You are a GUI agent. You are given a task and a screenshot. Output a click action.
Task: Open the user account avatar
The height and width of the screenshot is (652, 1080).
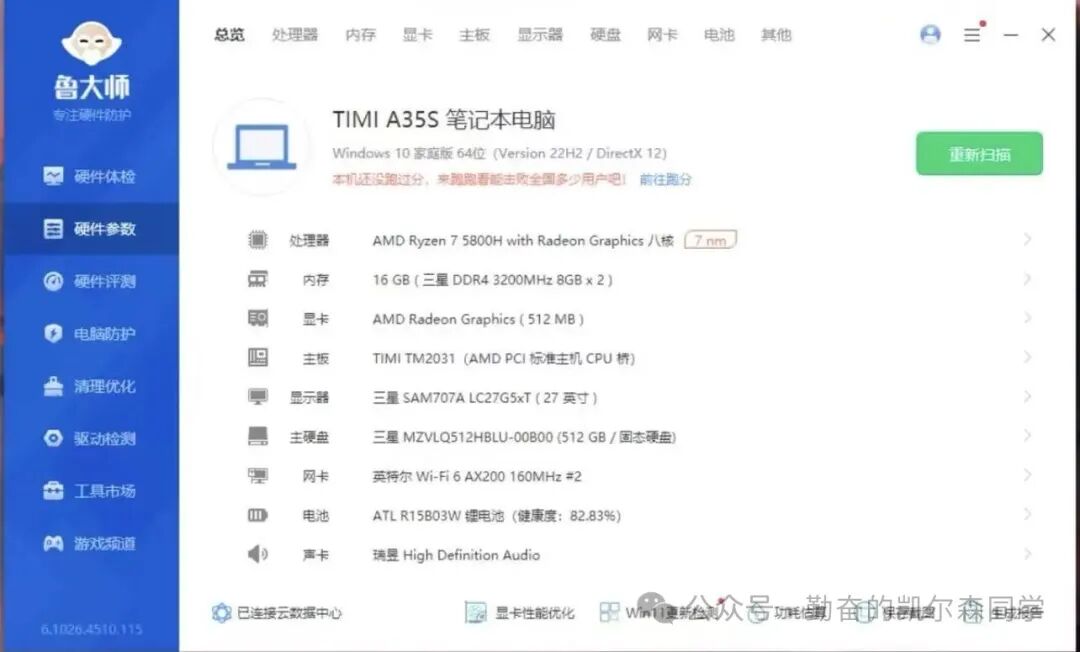tap(930, 34)
